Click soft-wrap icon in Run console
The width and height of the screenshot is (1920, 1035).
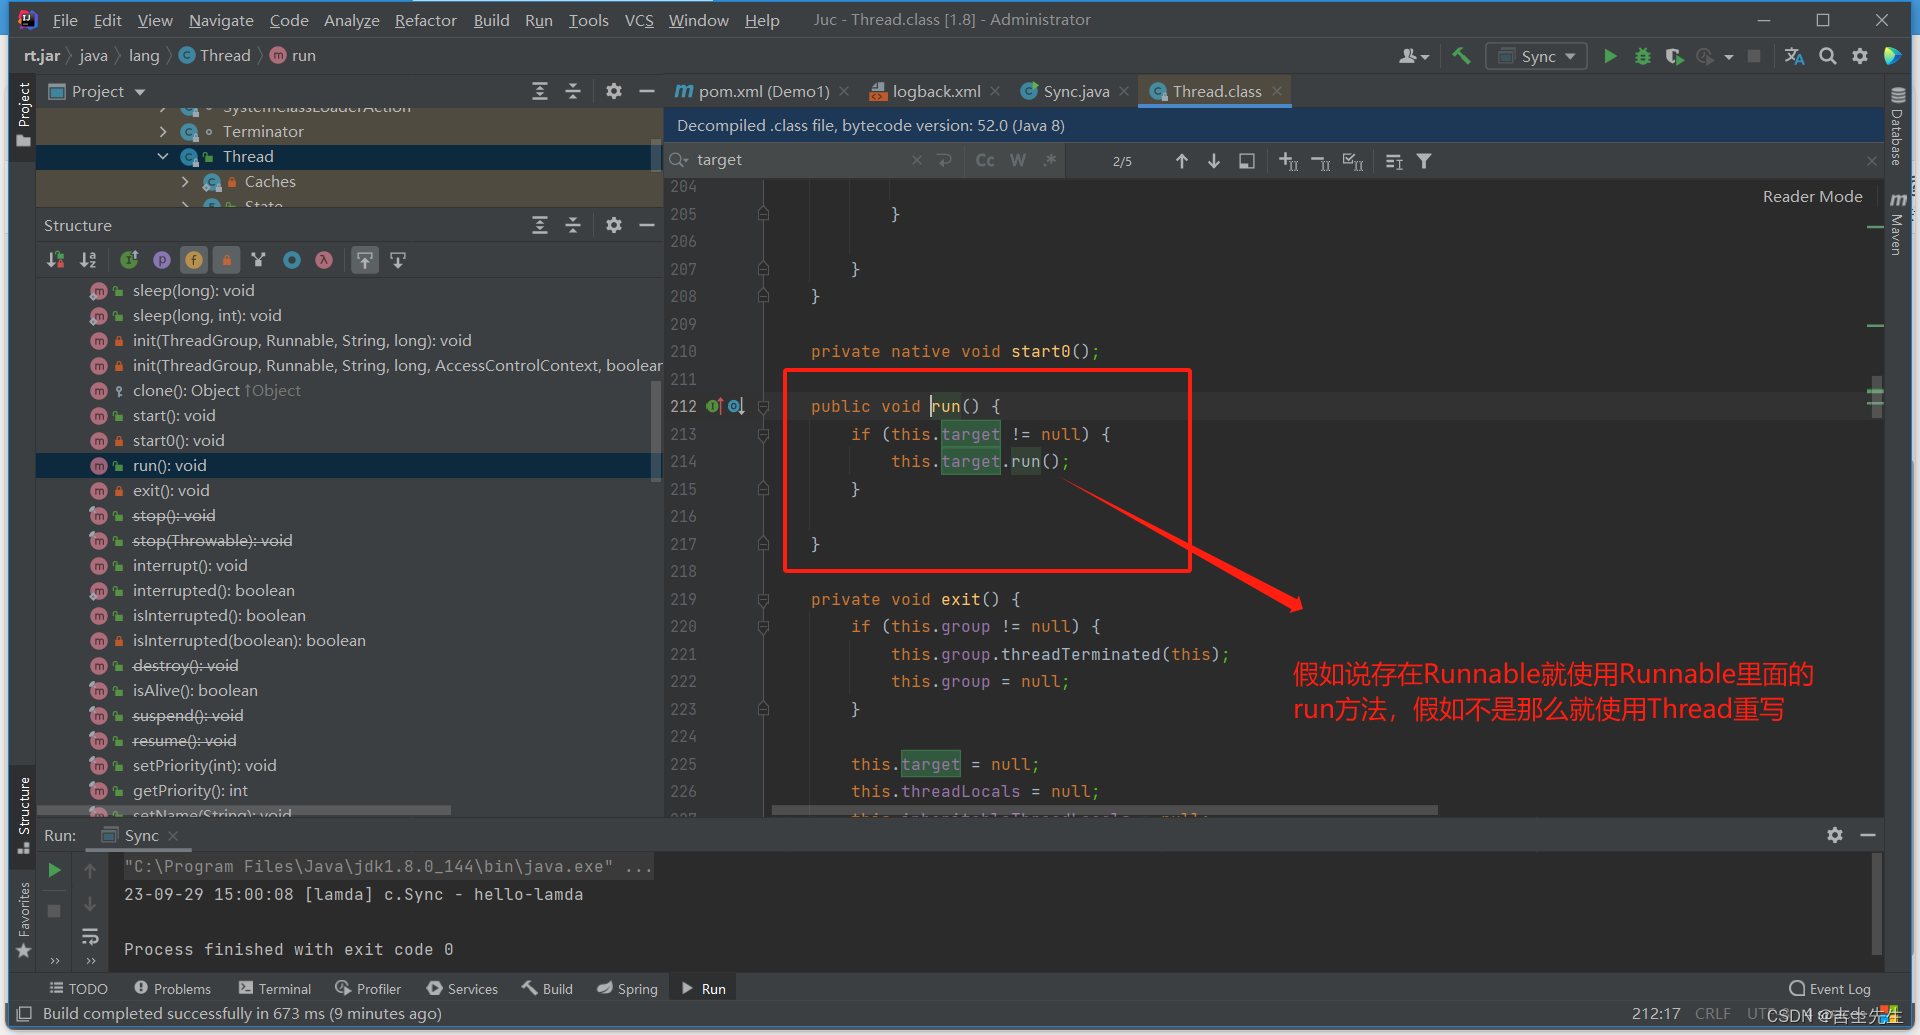pyautogui.click(x=90, y=937)
